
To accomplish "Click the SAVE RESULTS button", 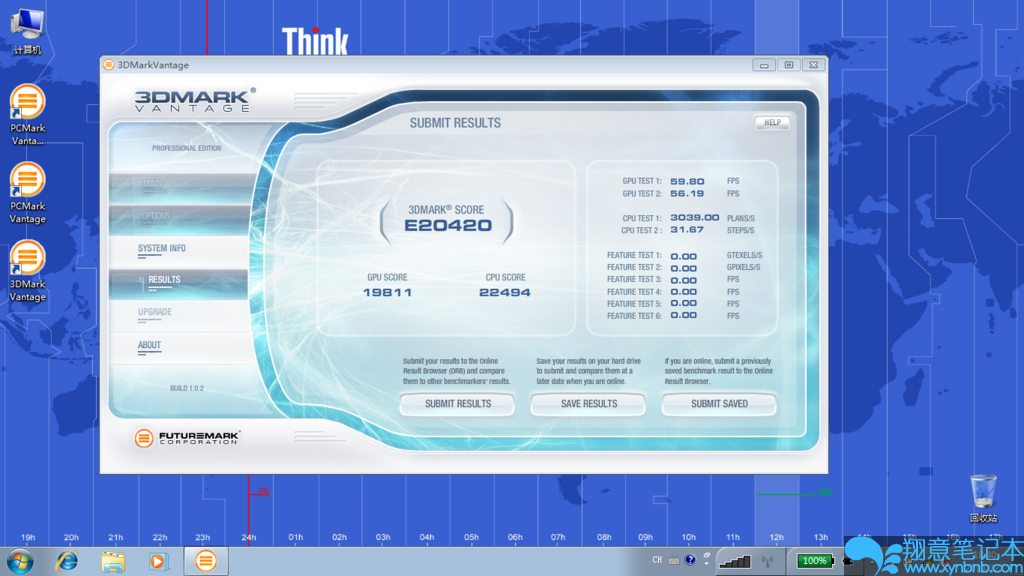I will (x=588, y=404).
